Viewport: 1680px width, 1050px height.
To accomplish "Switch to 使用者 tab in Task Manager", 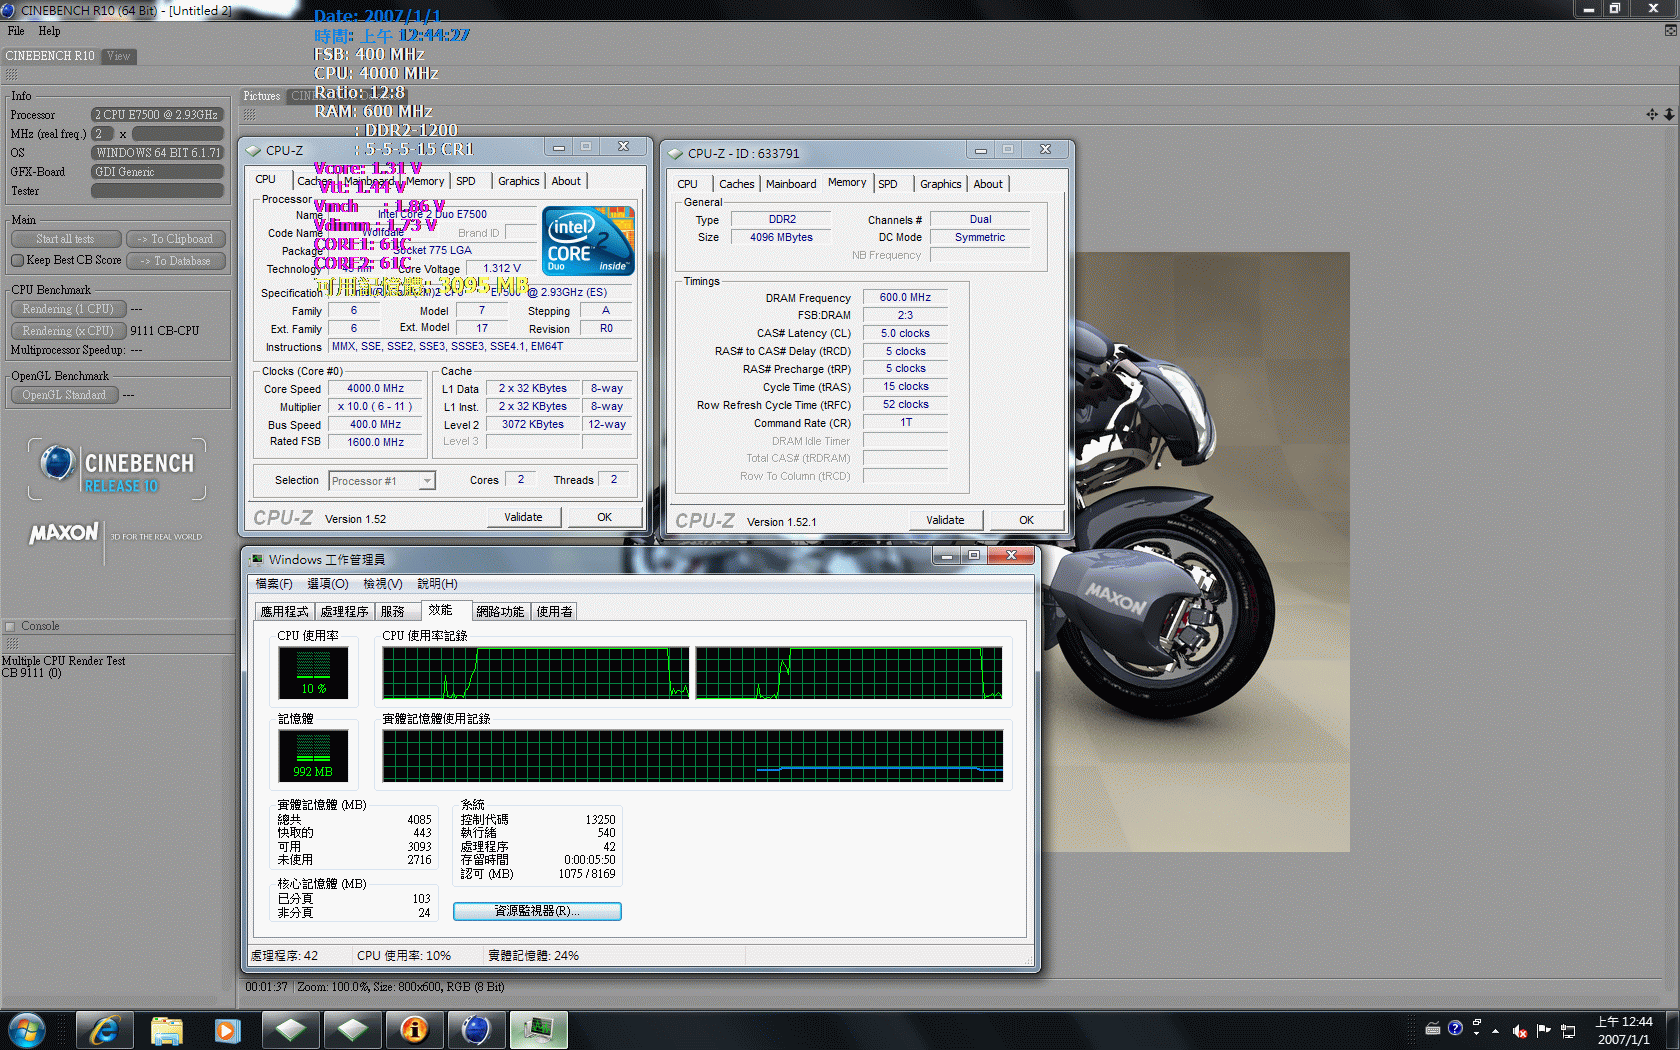I will [x=554, y=612].
